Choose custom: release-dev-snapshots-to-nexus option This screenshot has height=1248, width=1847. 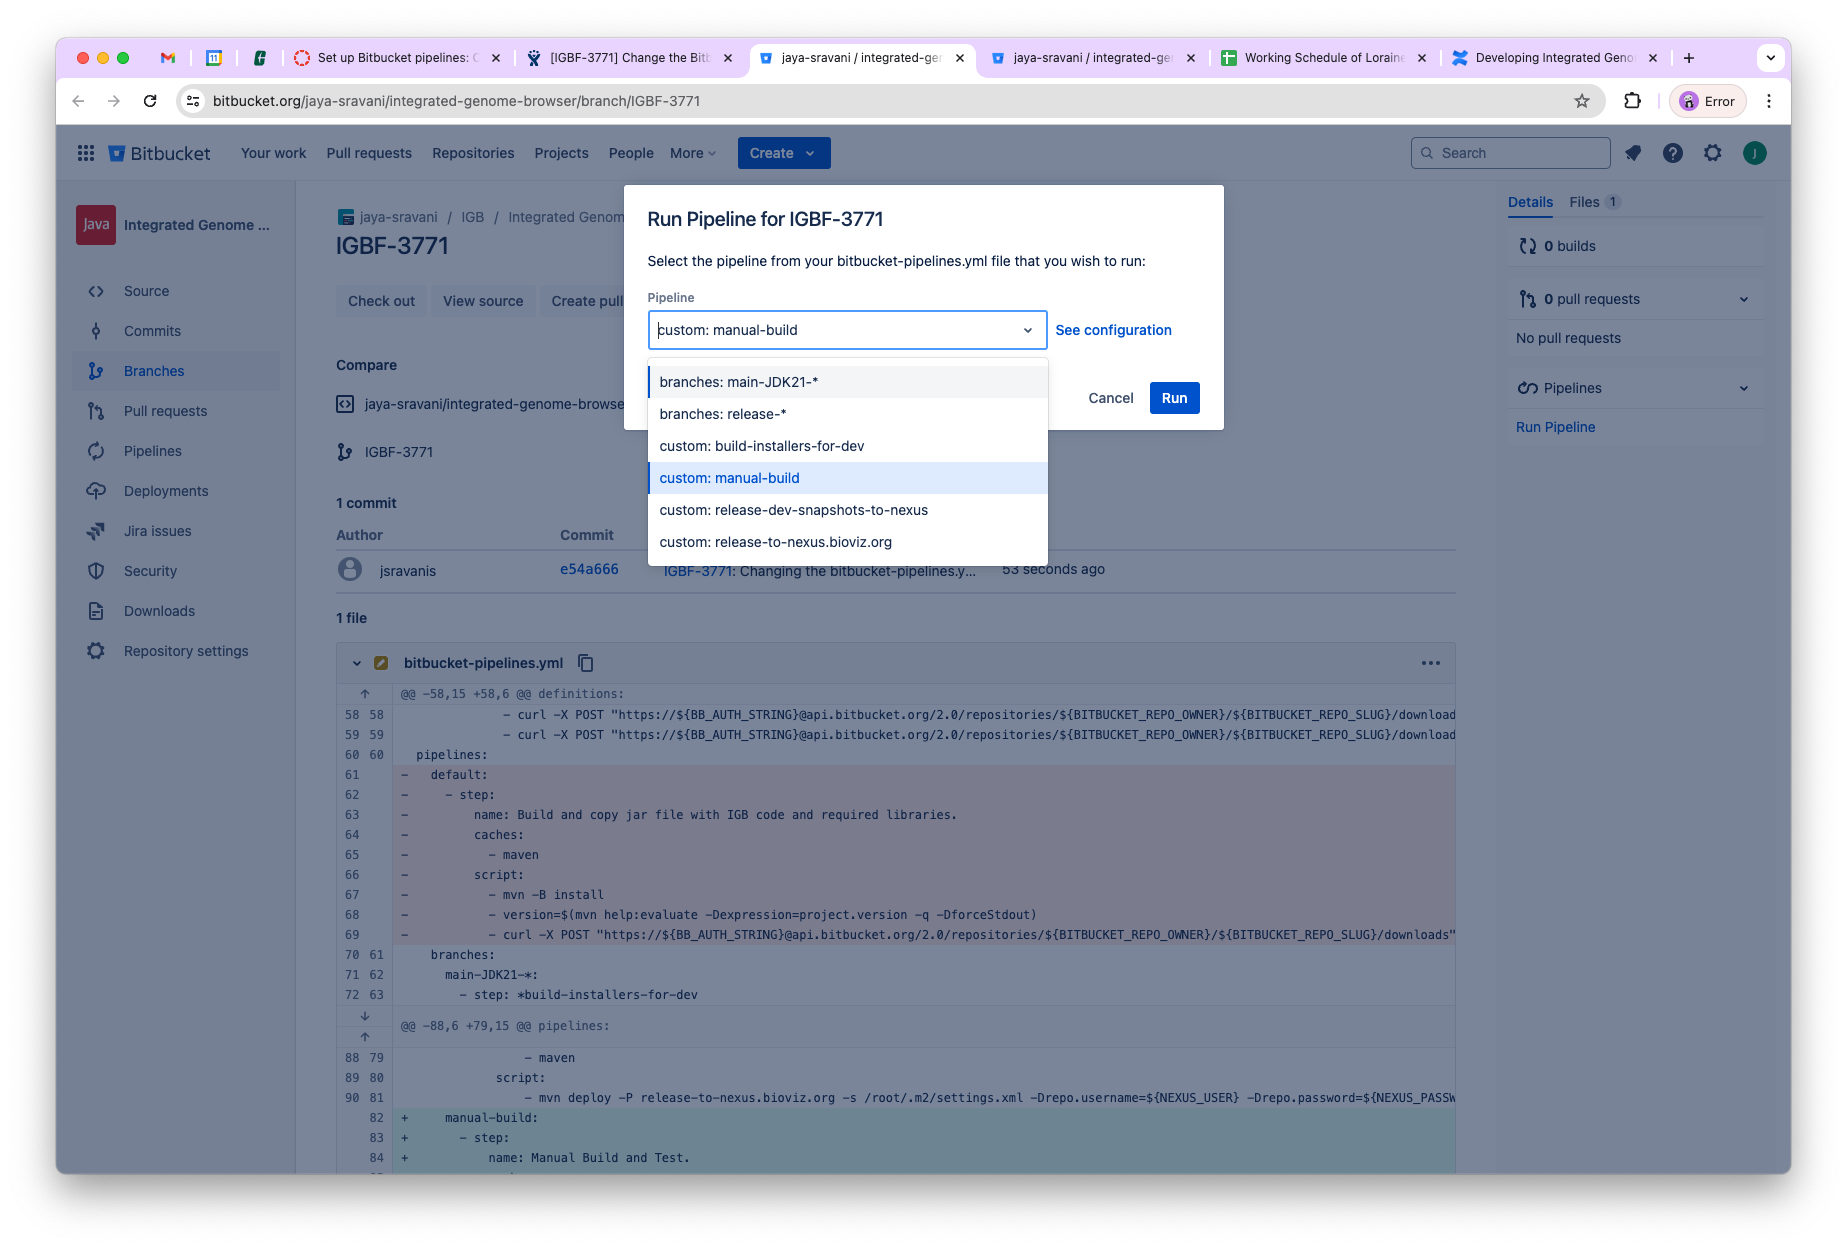pyautogui.click(x=848, y=510)
